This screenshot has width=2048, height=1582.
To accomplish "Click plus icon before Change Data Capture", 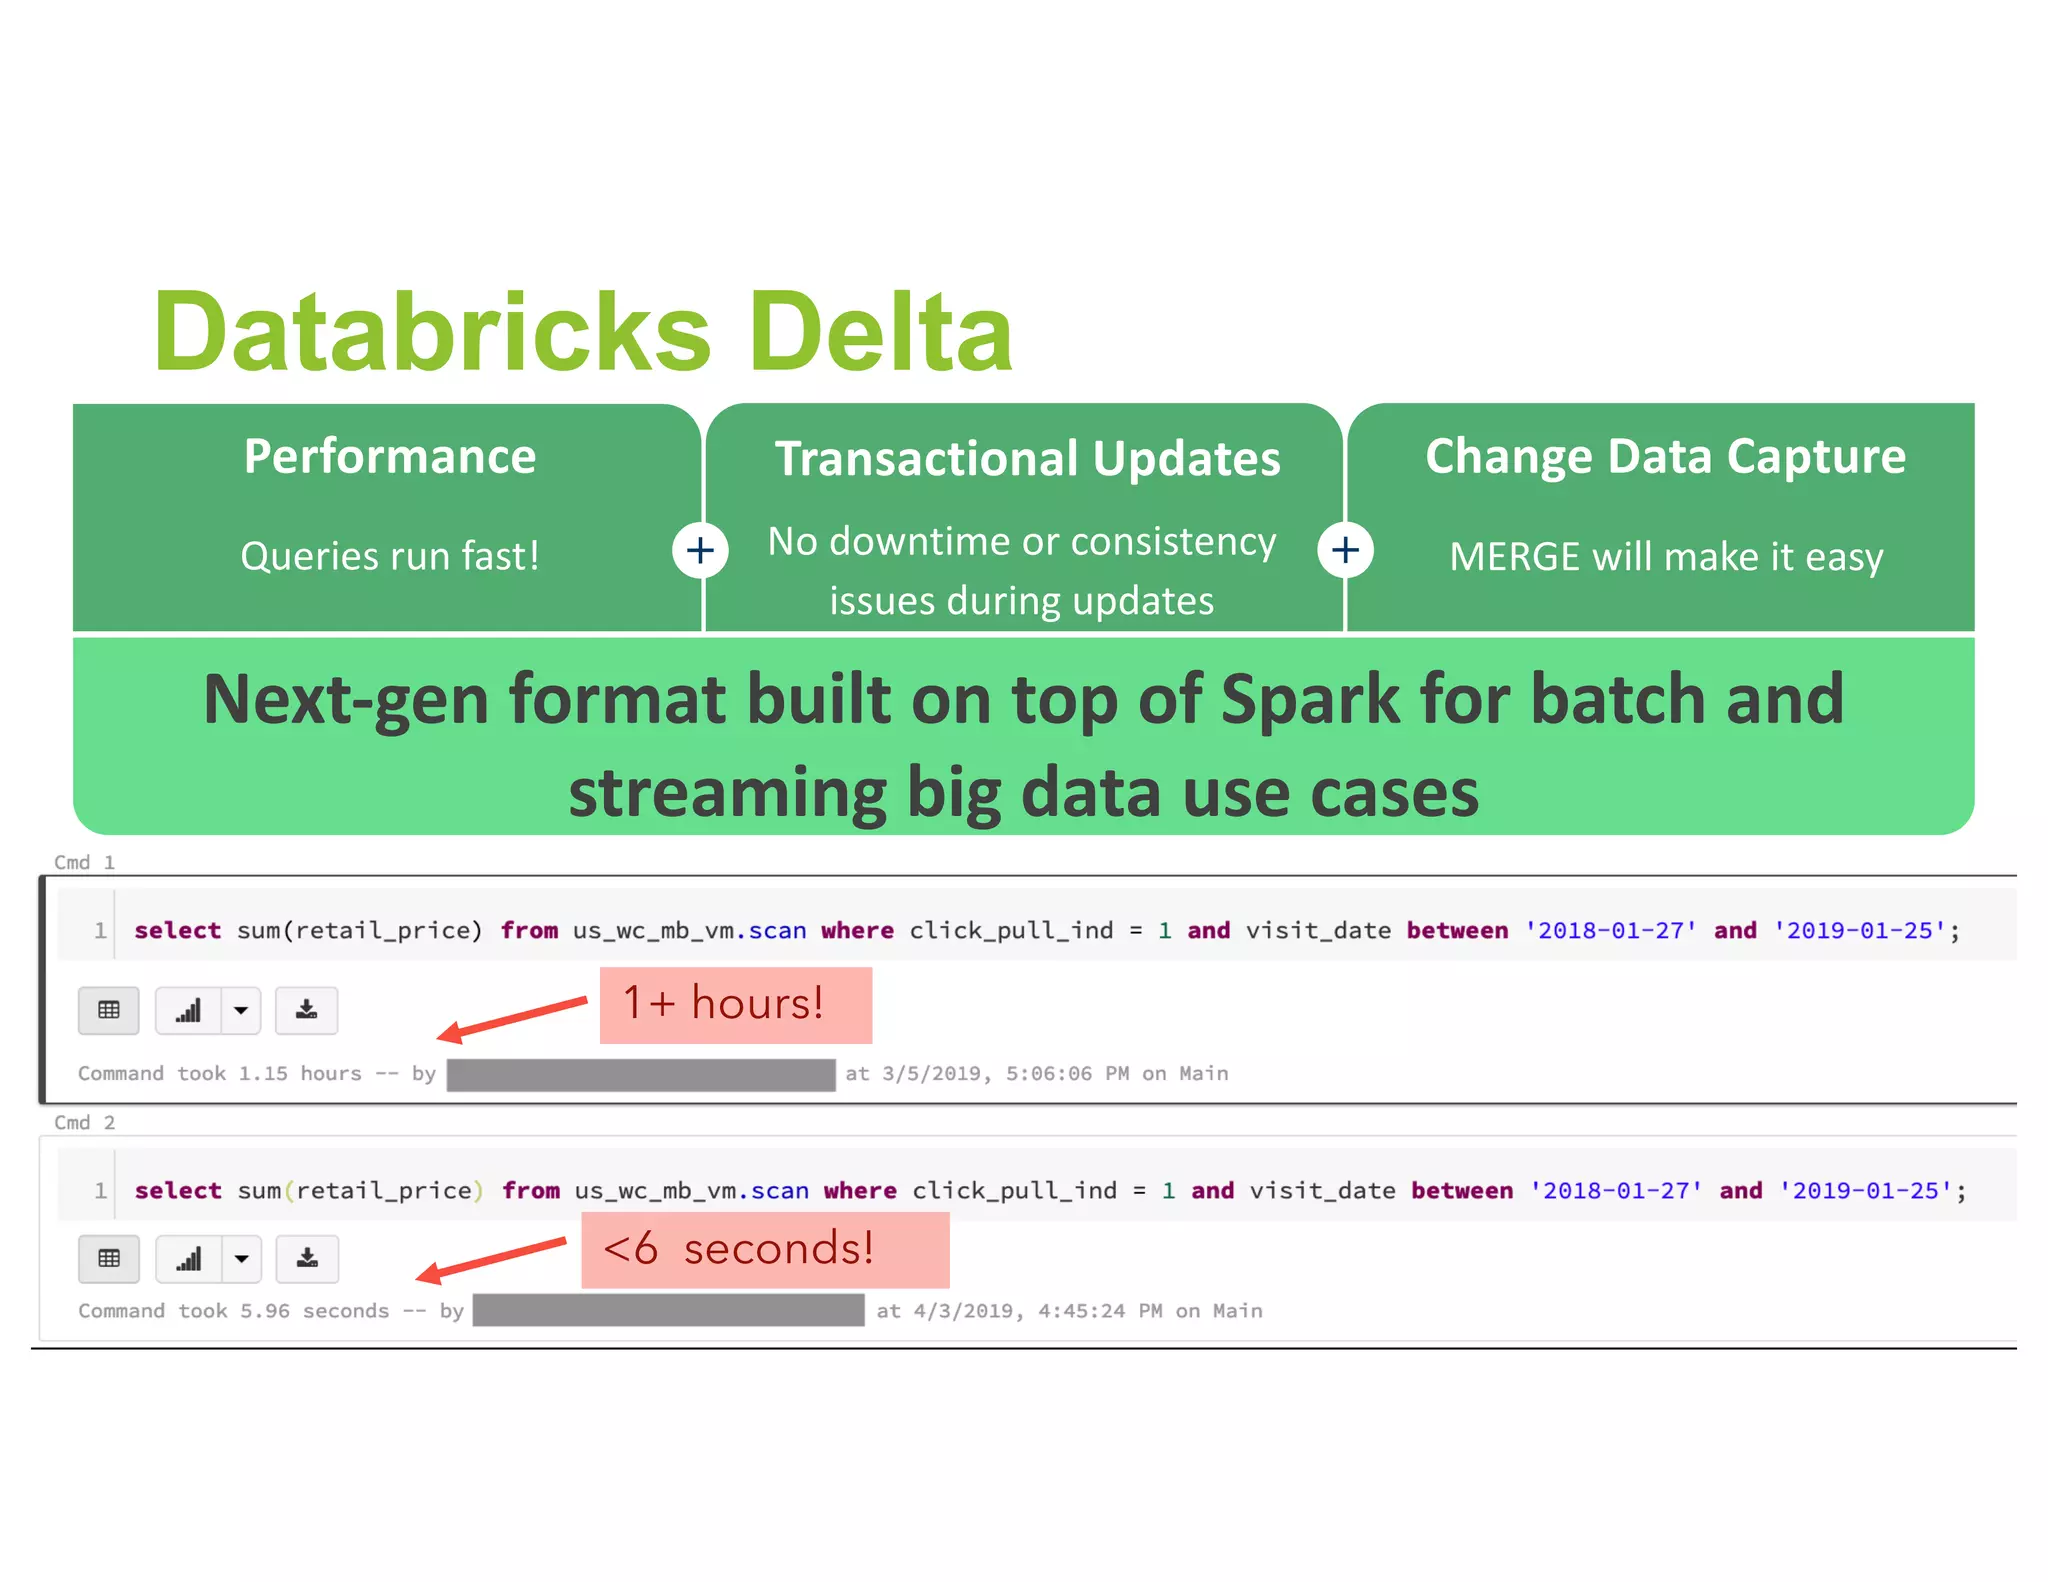I will tap(1345, 550).
